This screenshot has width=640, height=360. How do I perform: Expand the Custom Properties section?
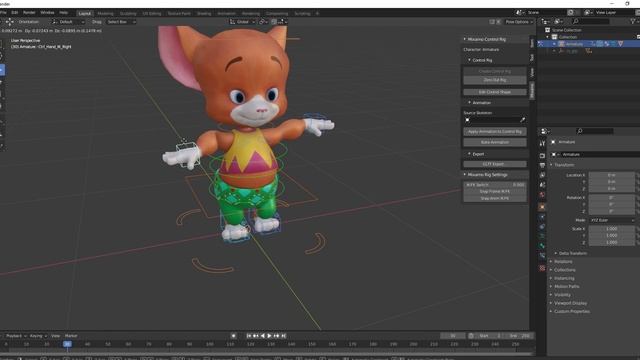pos(571,311)
